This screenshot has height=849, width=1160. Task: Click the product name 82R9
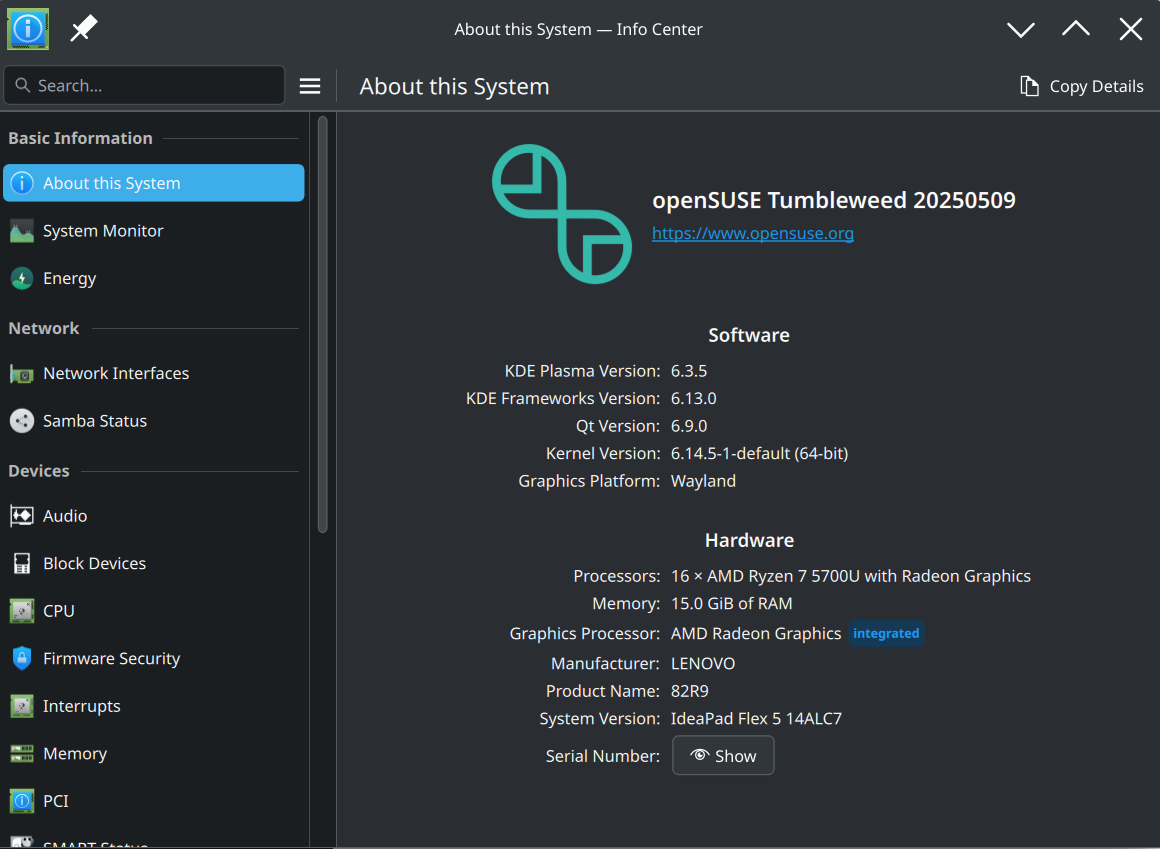[x=689, y=691]
